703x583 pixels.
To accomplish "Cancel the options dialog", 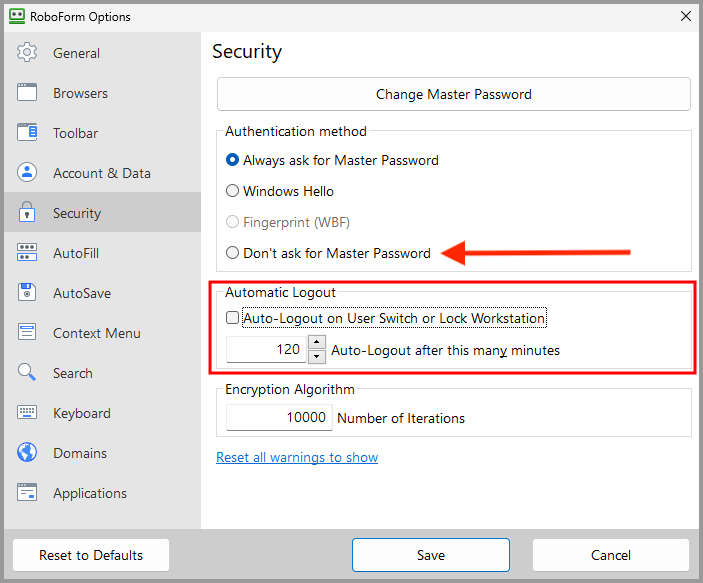I will point(611,555).
